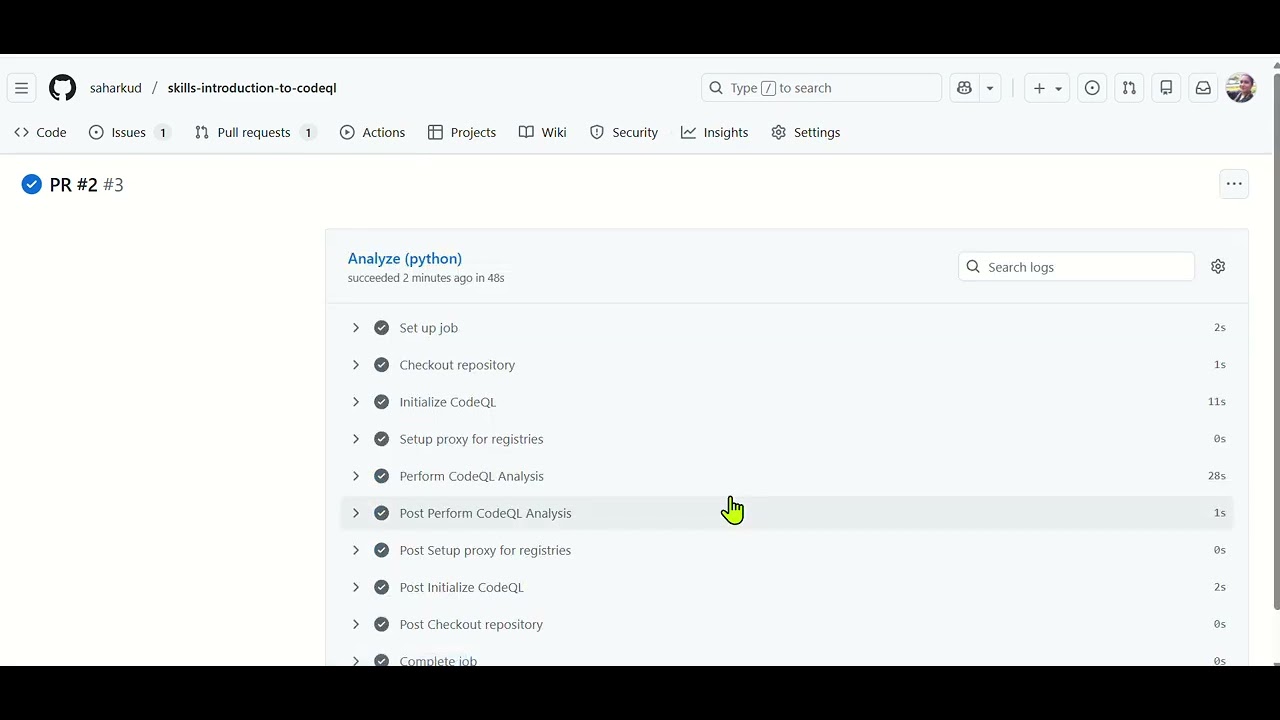Open the repositories icon in header
The height and width of the screenshot is (720, 1280).
pos(1166,88)
